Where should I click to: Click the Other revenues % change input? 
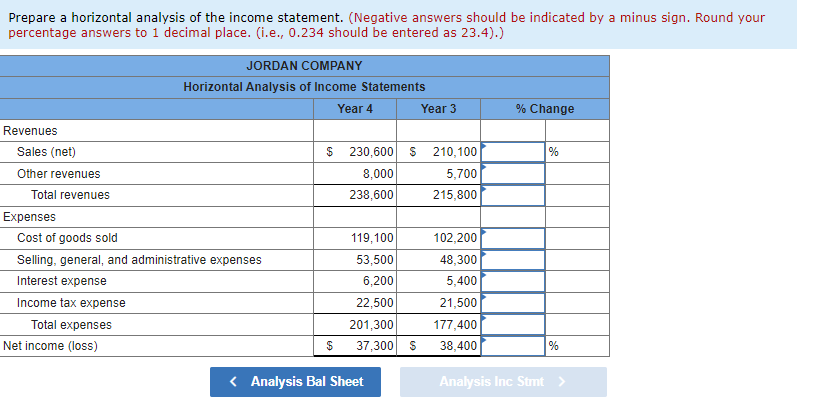pos(513,174)
